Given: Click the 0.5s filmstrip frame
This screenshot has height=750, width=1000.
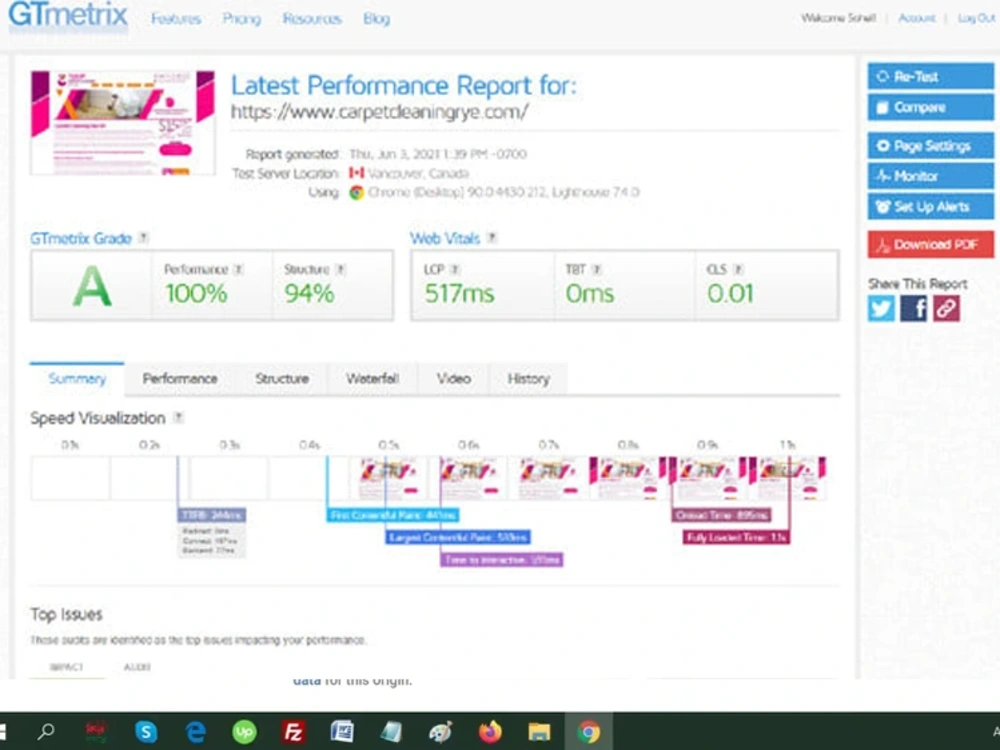Looking at the screenshot, I should pyautogui.click(x=388, y=478).
